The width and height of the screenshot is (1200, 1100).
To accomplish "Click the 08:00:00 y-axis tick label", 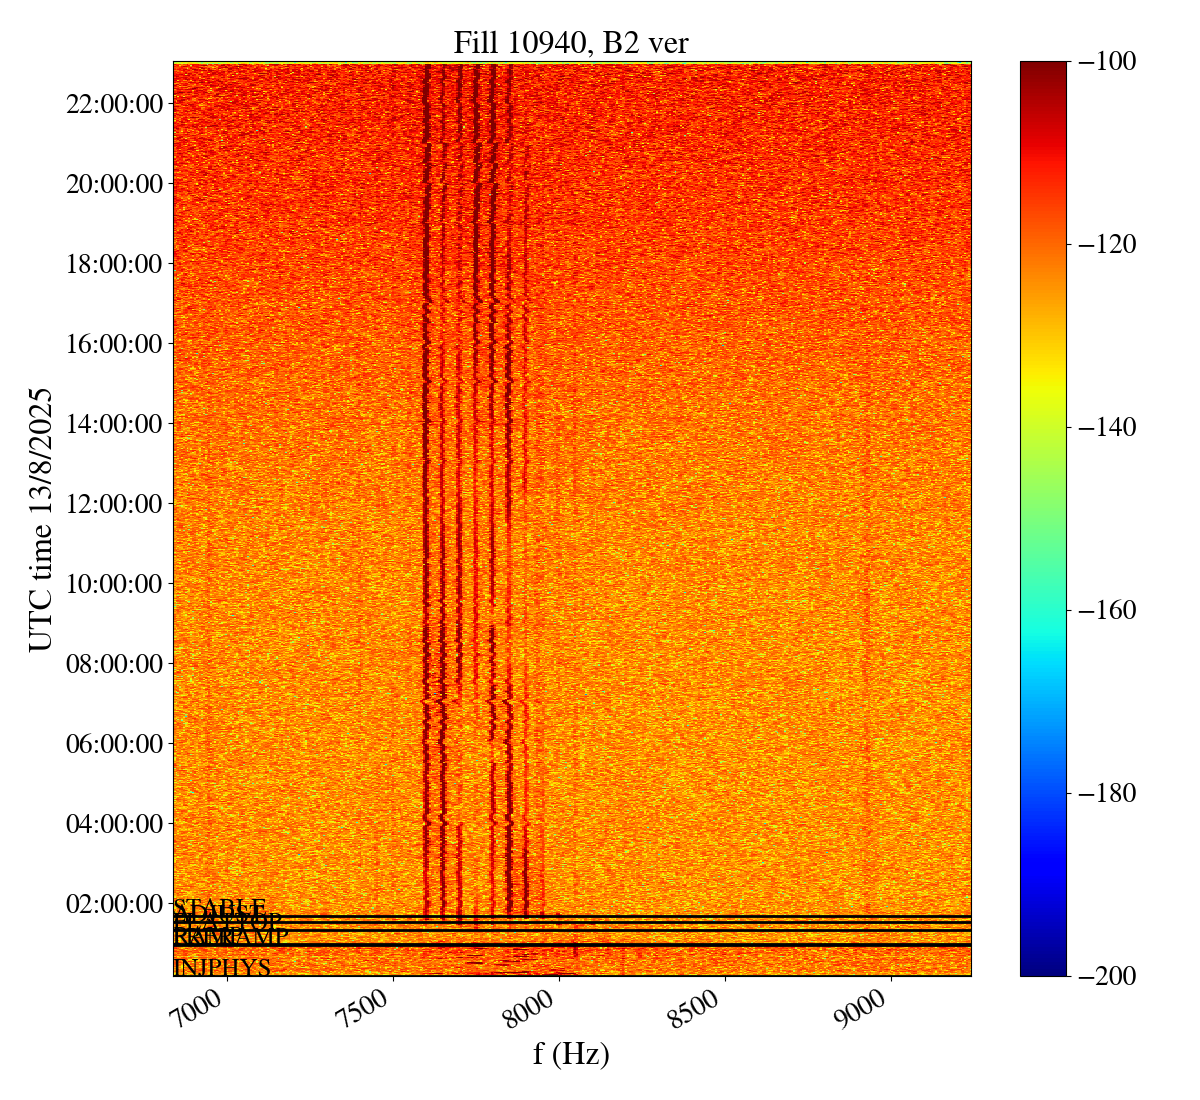I will pos(114,664).
